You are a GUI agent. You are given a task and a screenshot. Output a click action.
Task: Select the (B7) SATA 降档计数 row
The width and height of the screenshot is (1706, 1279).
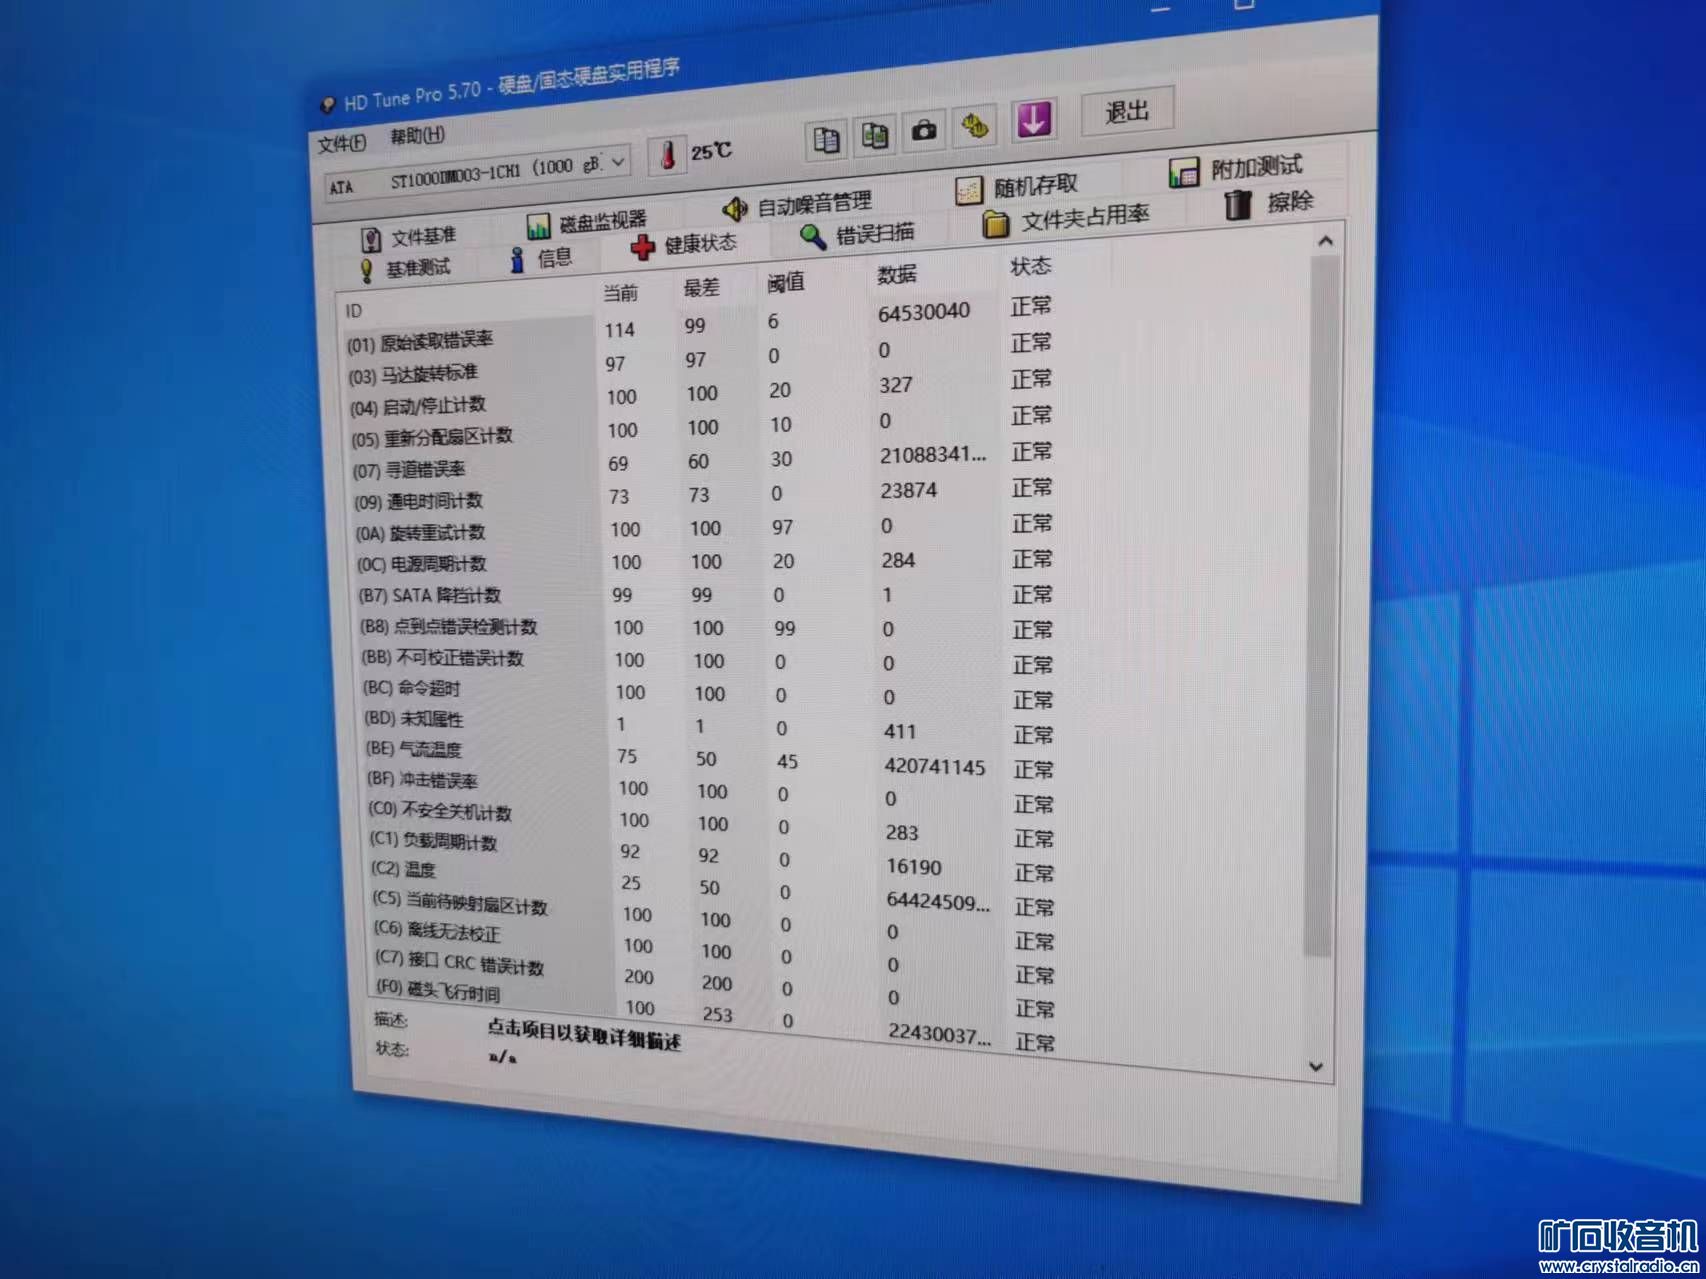click(x=707, y=595)
